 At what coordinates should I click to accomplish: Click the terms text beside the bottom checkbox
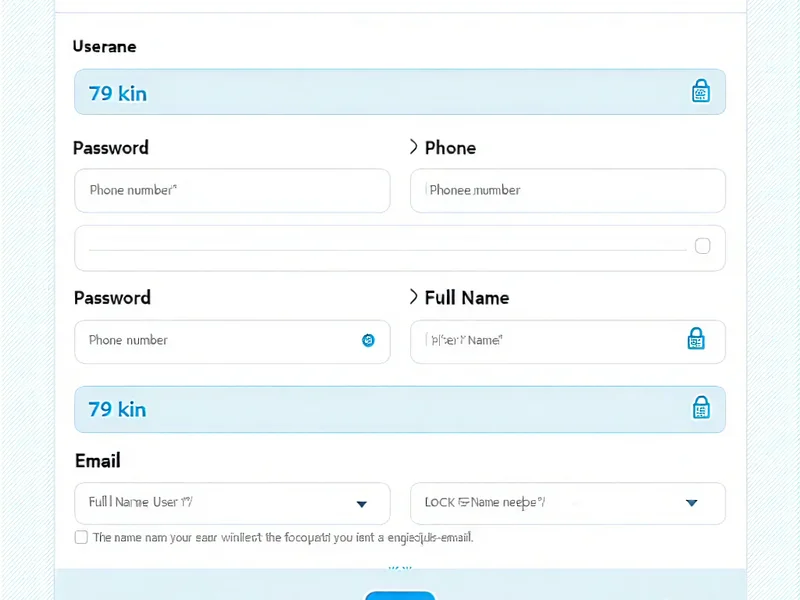pos(283,537)
